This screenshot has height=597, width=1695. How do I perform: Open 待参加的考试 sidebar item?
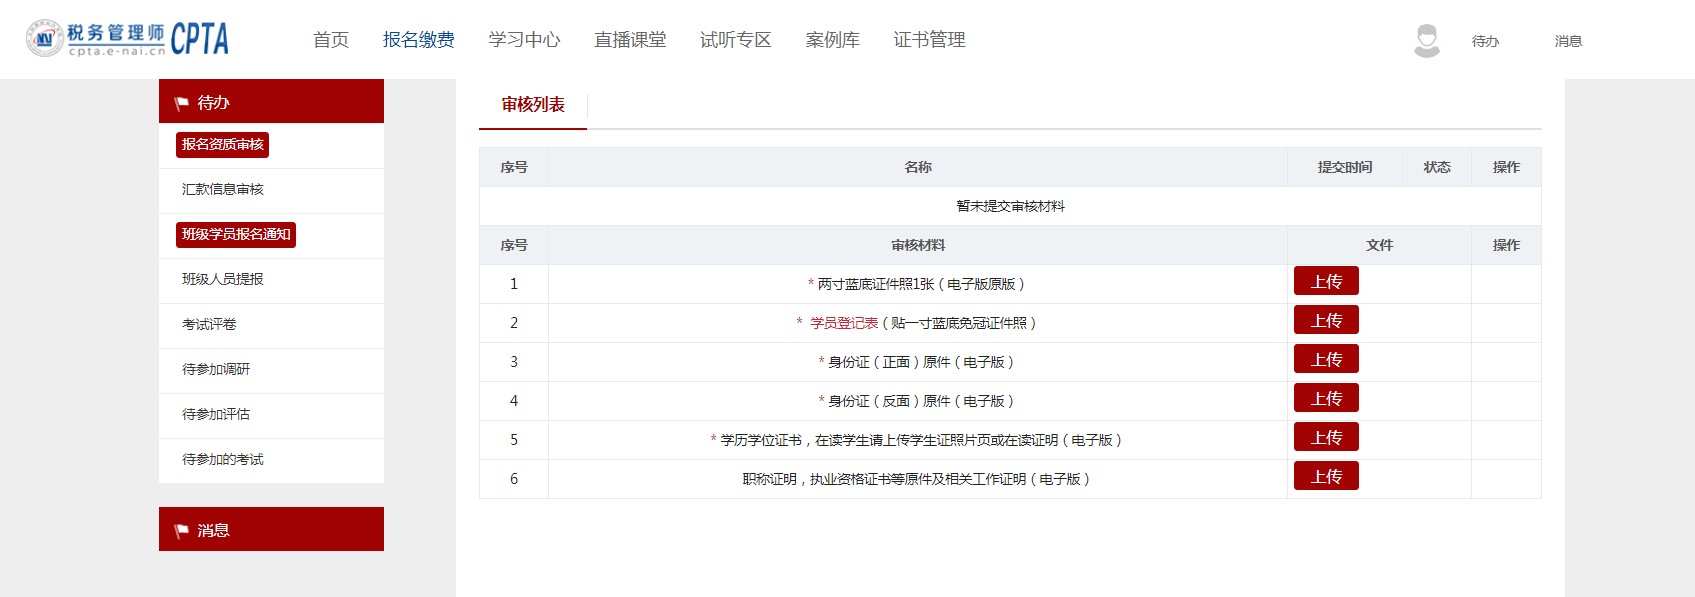click(223, 459)
